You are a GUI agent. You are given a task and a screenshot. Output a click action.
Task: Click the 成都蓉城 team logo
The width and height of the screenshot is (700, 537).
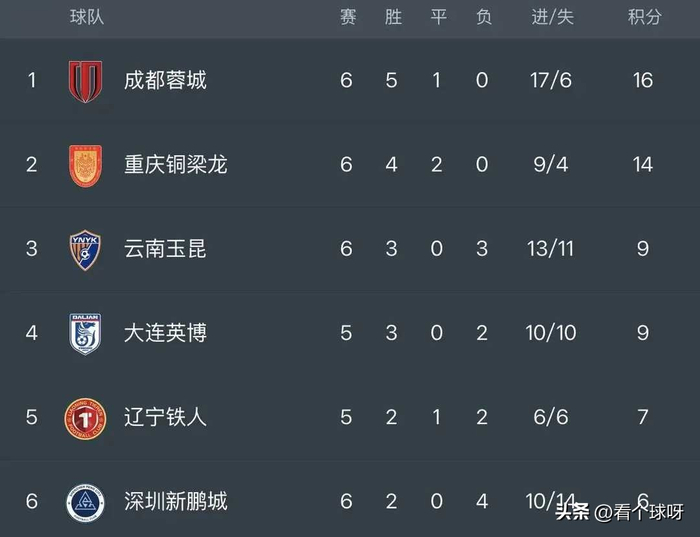click(85, 80)
